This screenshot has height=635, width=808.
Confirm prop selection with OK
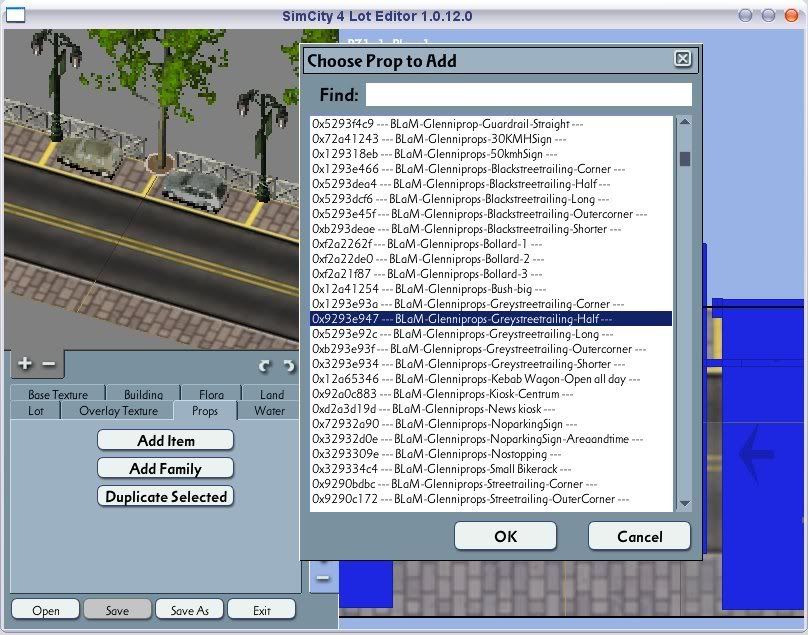pos(506,536)
